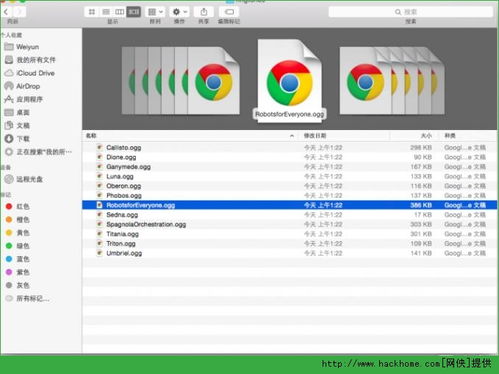
Task: Go back with the left arrow button
Action: tap(6, 12)
